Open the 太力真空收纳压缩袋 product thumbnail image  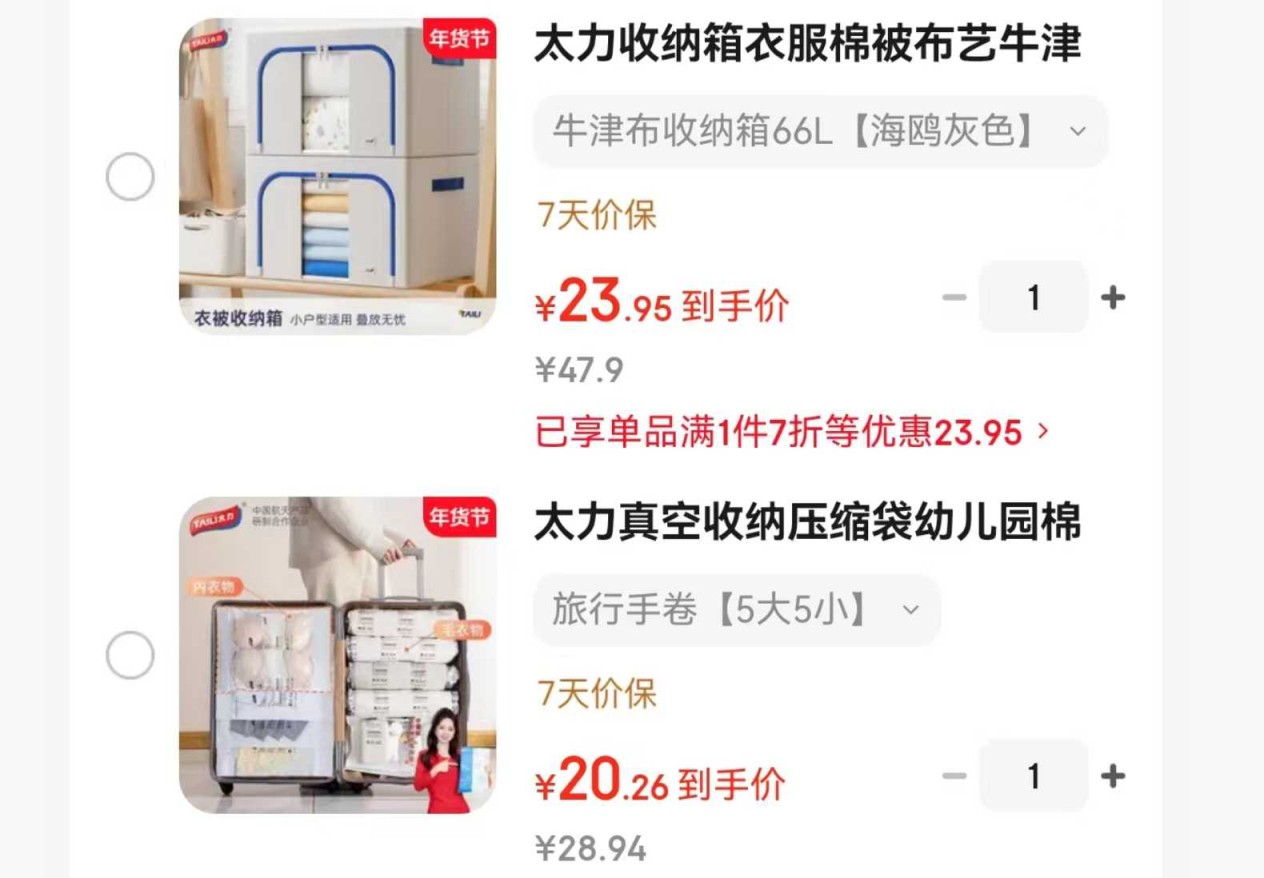click(x=338, y=654)
